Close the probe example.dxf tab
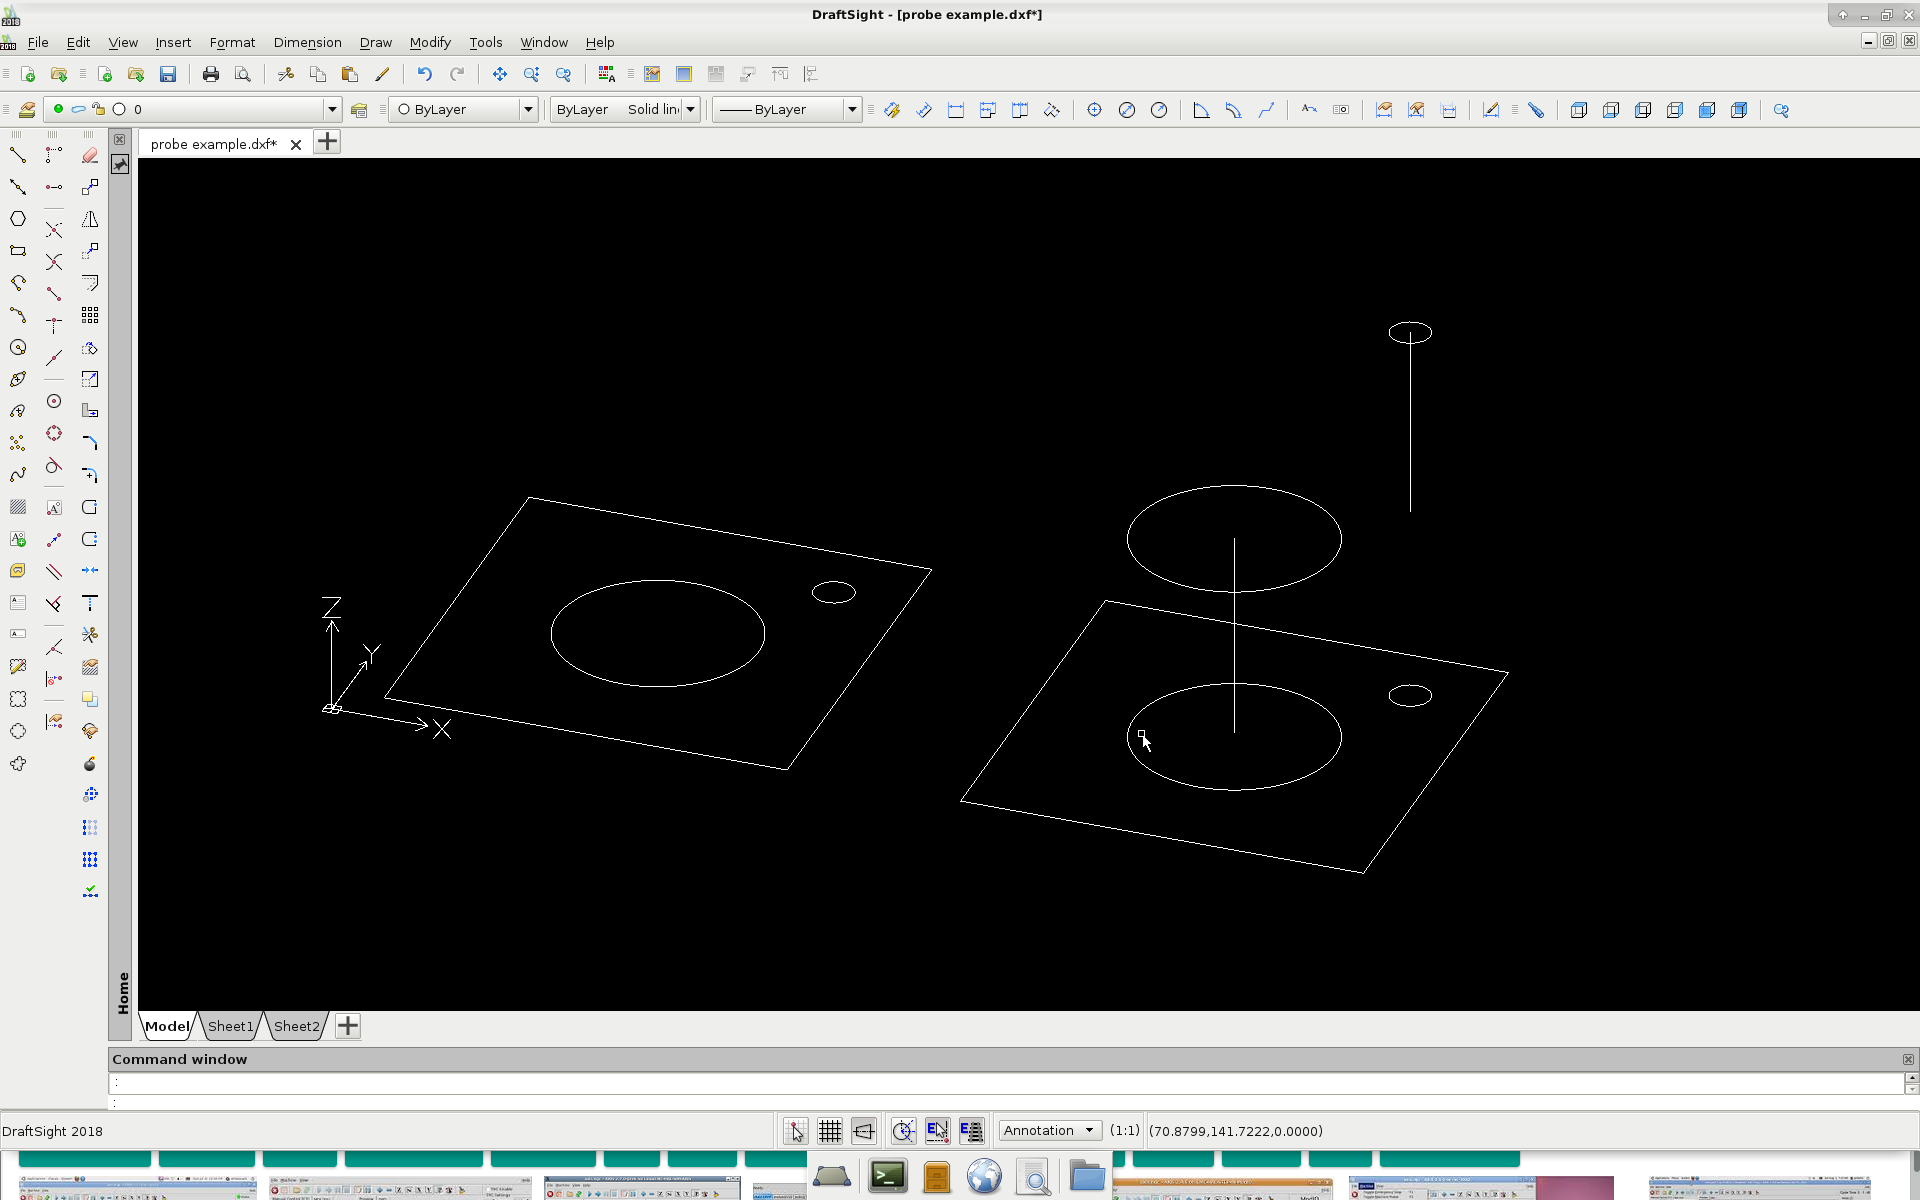This screenshot has width=1920, height=1200. [296, 145]
